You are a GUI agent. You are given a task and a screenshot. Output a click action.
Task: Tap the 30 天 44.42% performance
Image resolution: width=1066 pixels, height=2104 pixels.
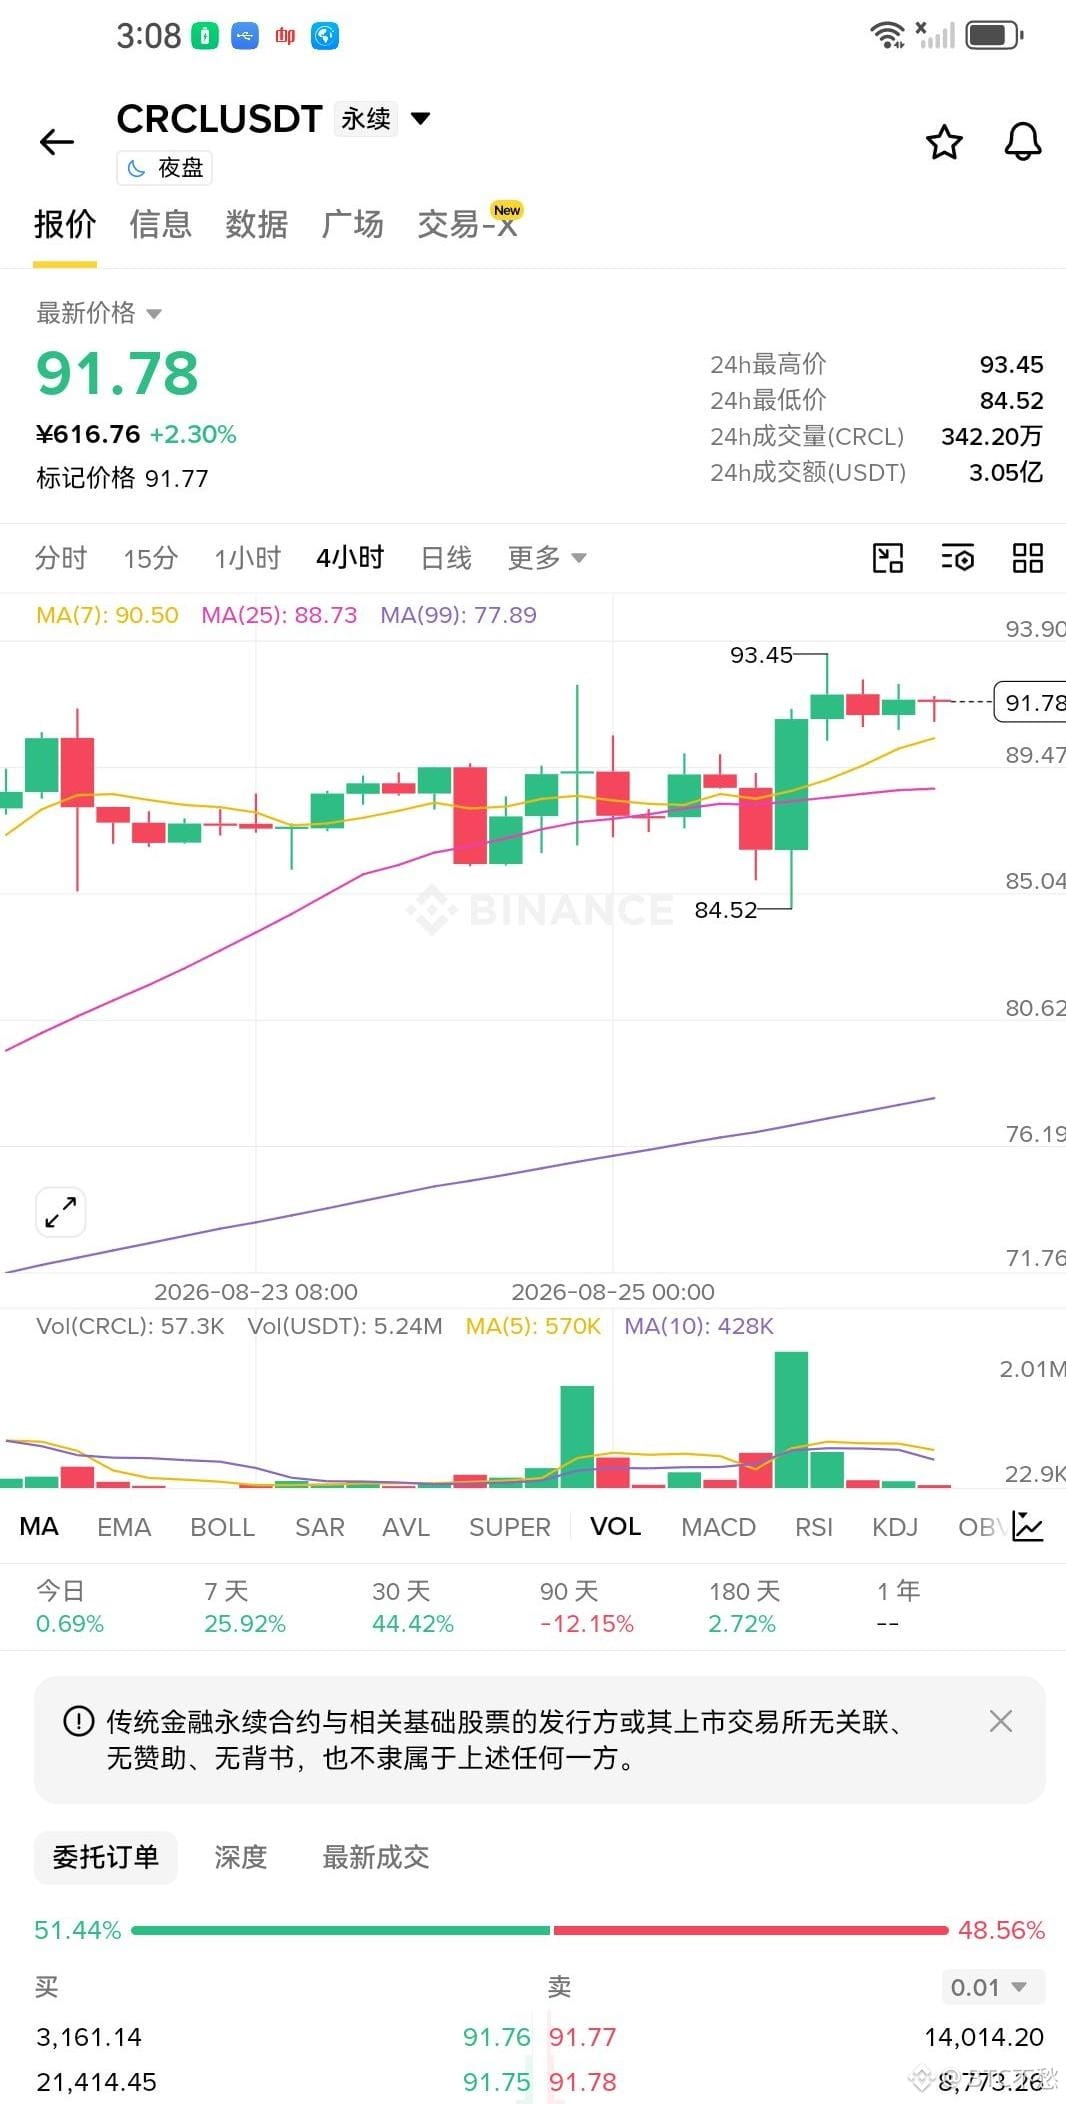[413, 1607]
